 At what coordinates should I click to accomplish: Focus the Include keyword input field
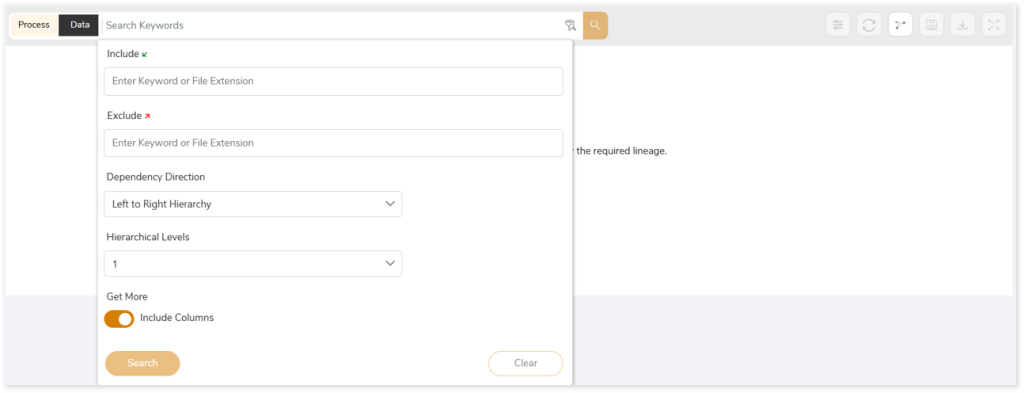coord(334,82)
